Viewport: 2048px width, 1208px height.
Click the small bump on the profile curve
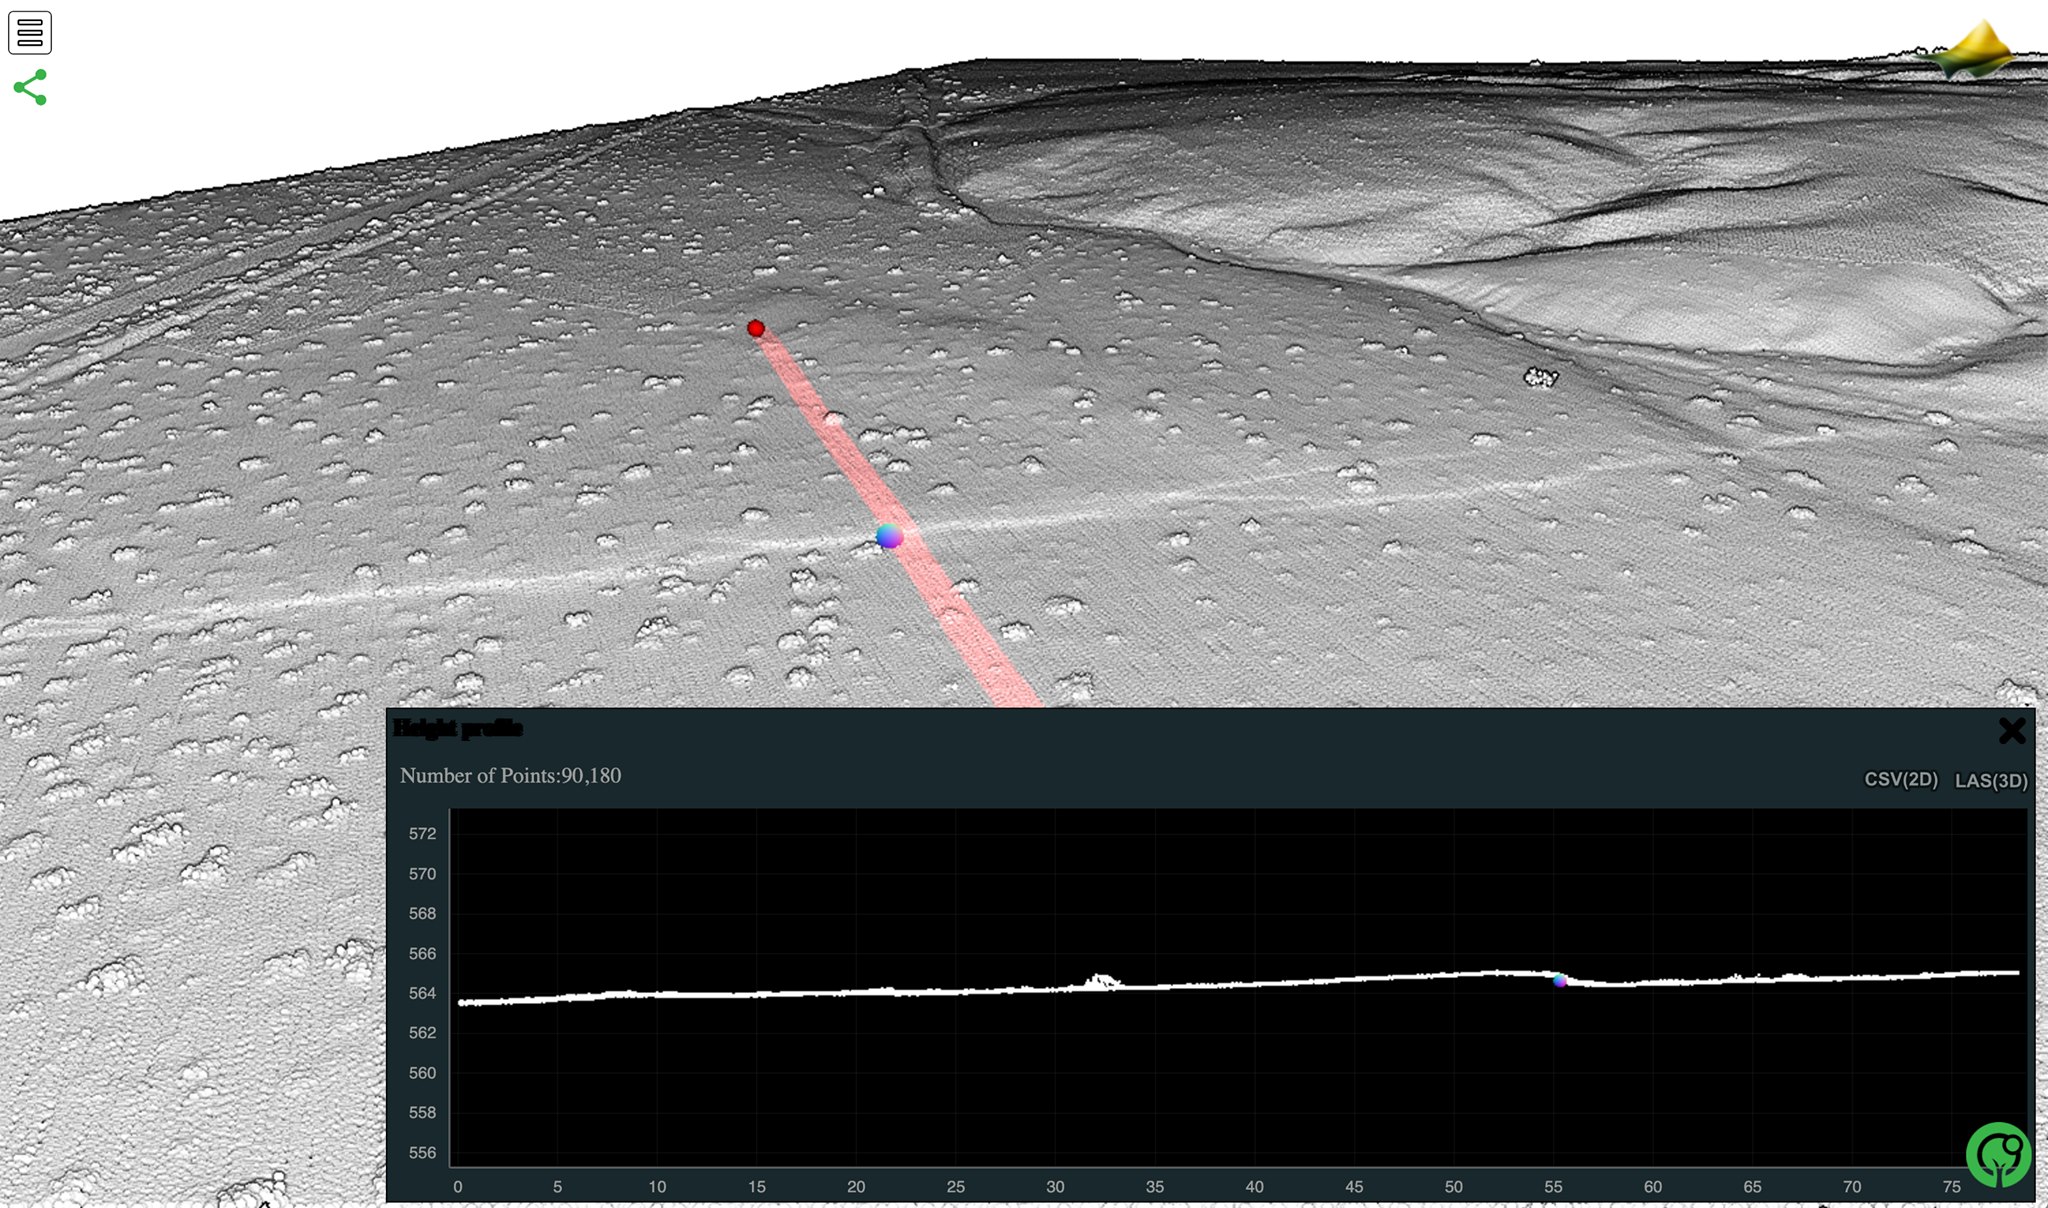pyautogui.click(x=1101, y=981)
